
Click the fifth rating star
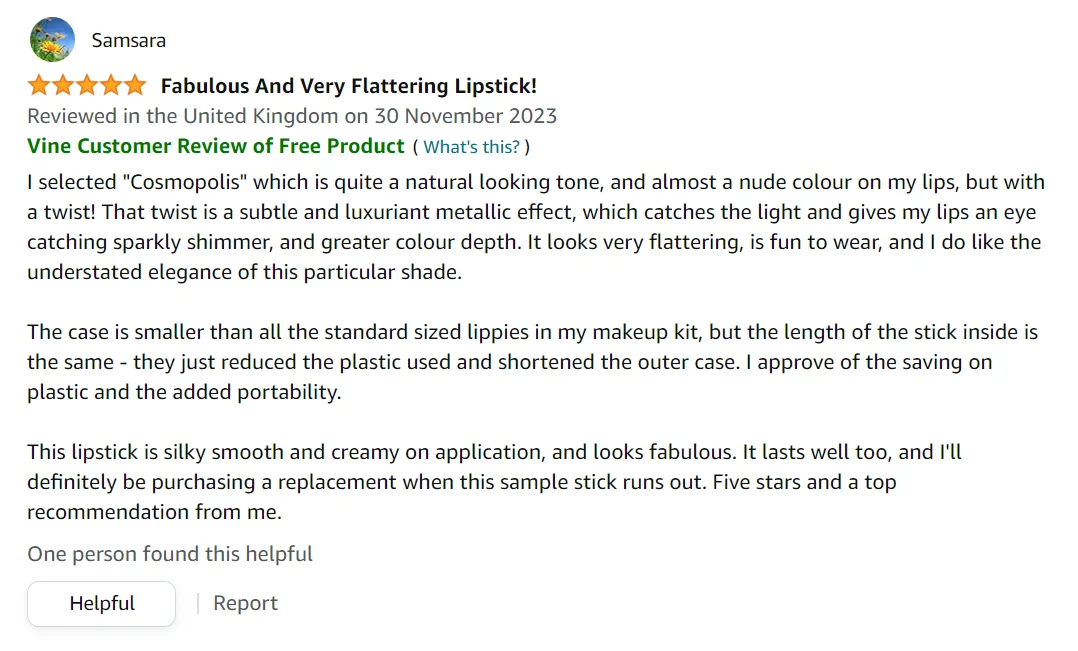(x=135, y=86)
